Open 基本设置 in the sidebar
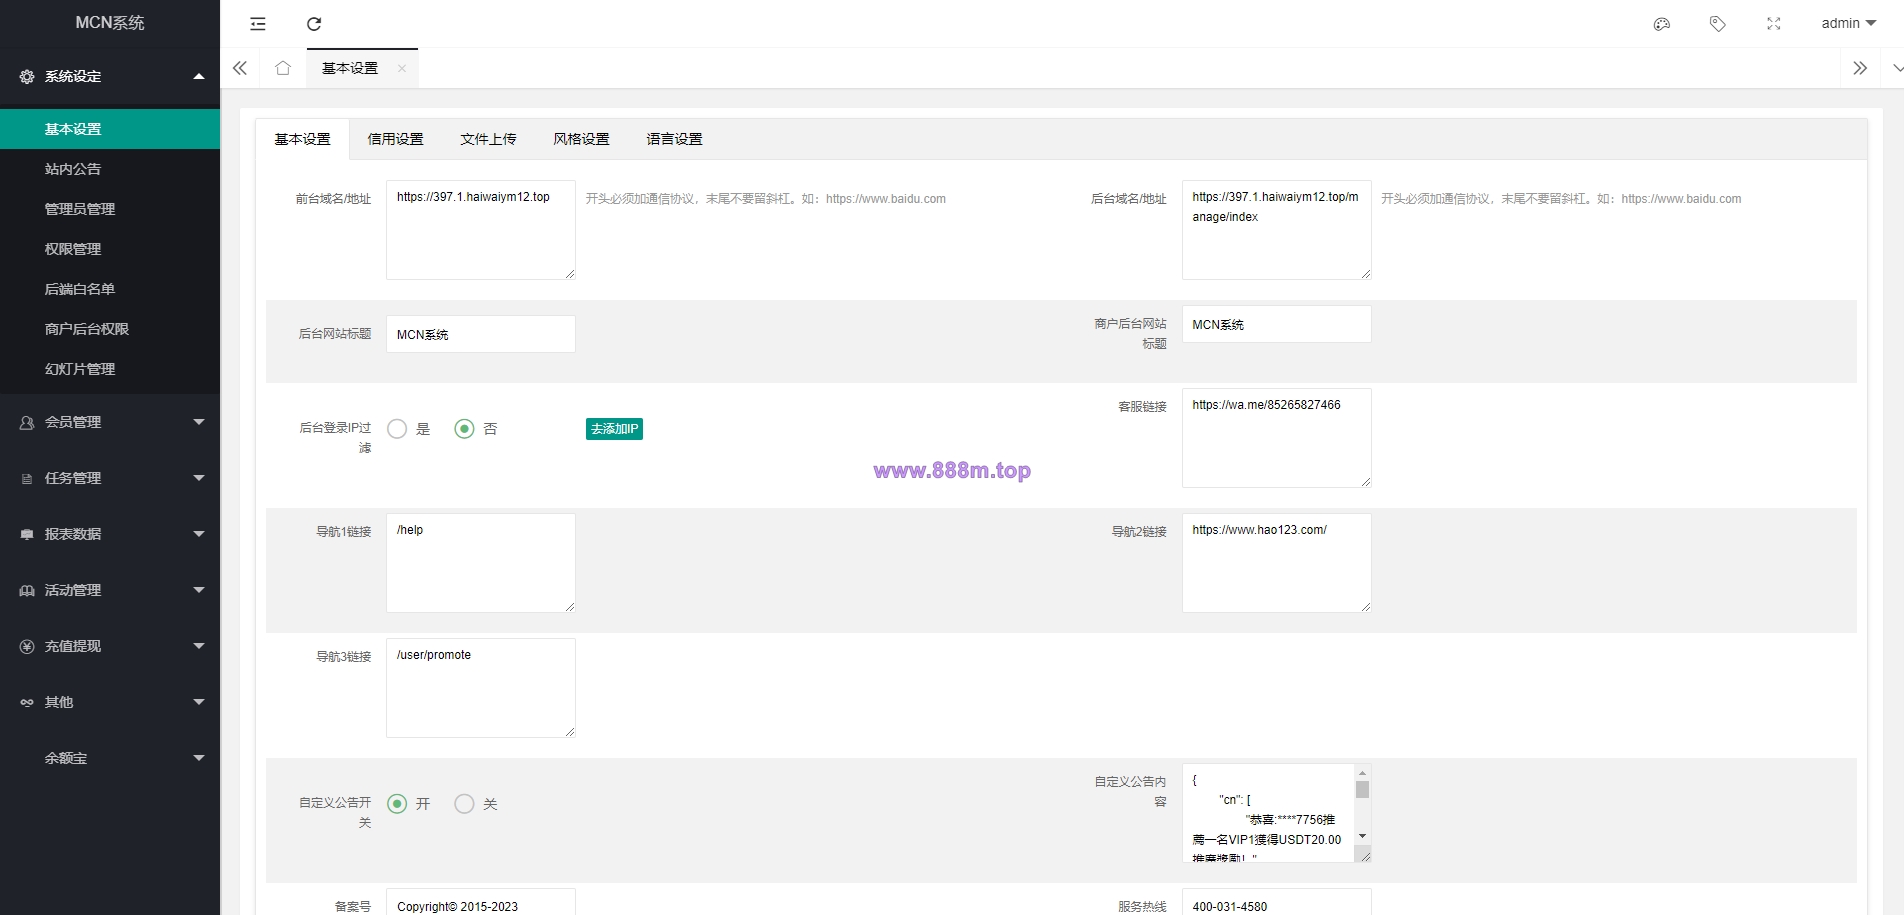Image resolution: width=1904 pixels, height=915 pixels. click(110, 129)
